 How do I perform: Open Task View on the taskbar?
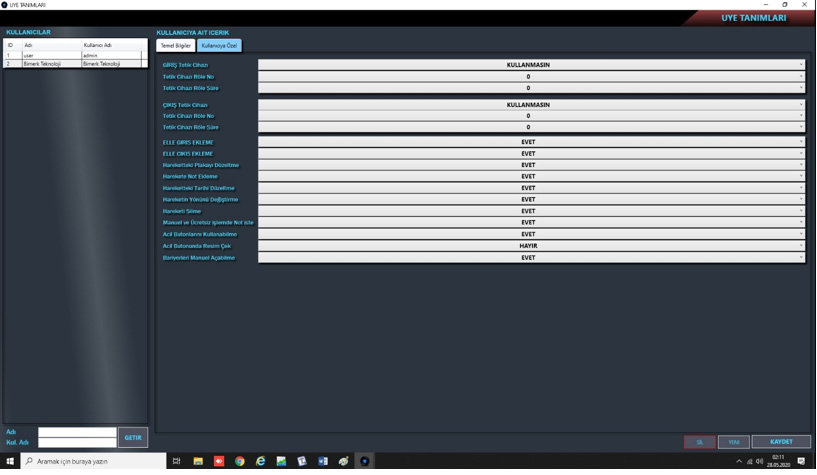click(x=177, y=461)
